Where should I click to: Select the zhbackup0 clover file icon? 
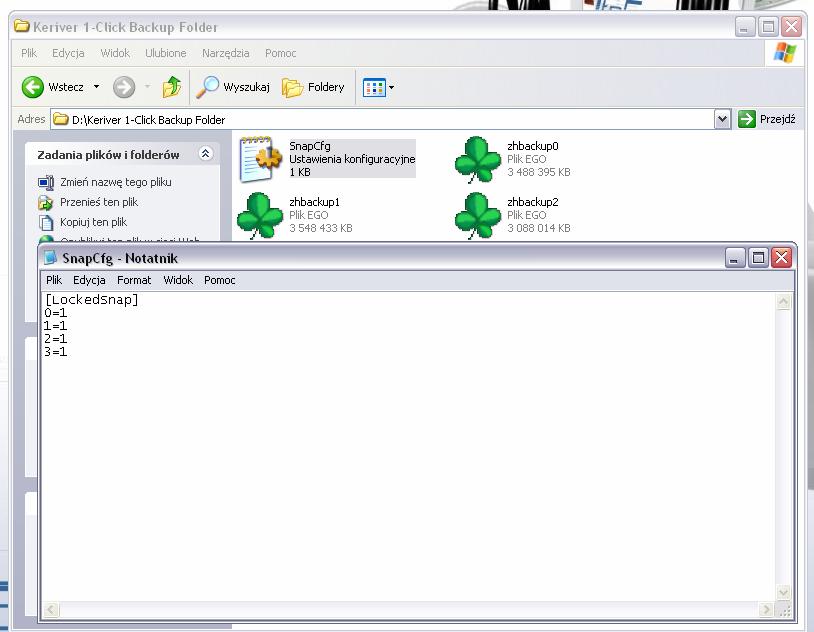478,160
